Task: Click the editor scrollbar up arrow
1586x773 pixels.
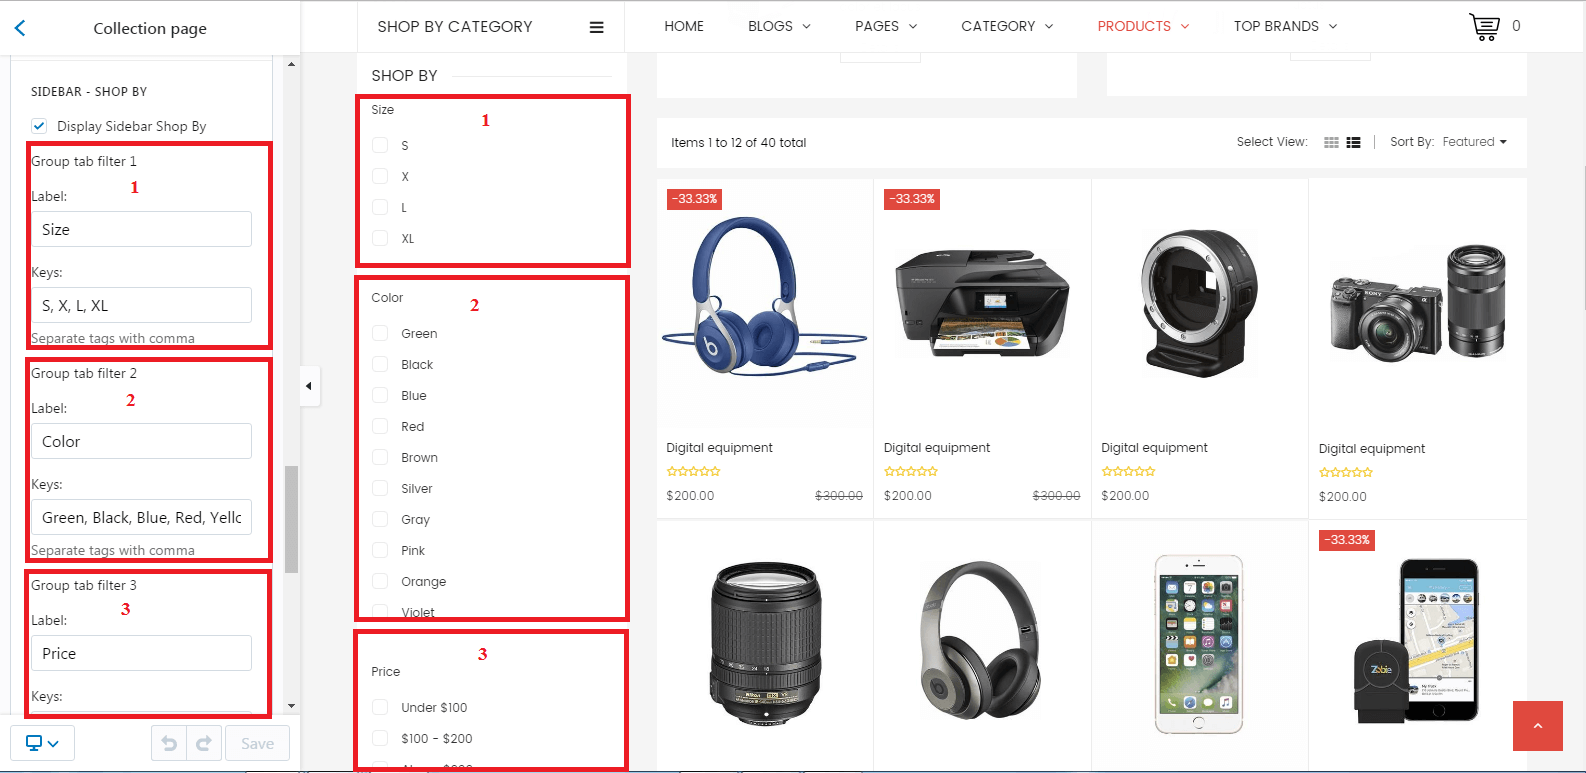Action: click(291, 64)
